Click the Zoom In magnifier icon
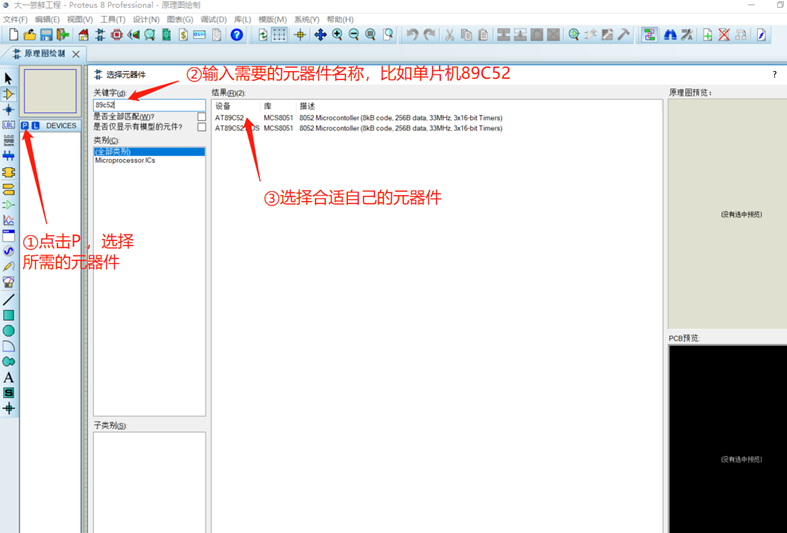 coord(337,35)
